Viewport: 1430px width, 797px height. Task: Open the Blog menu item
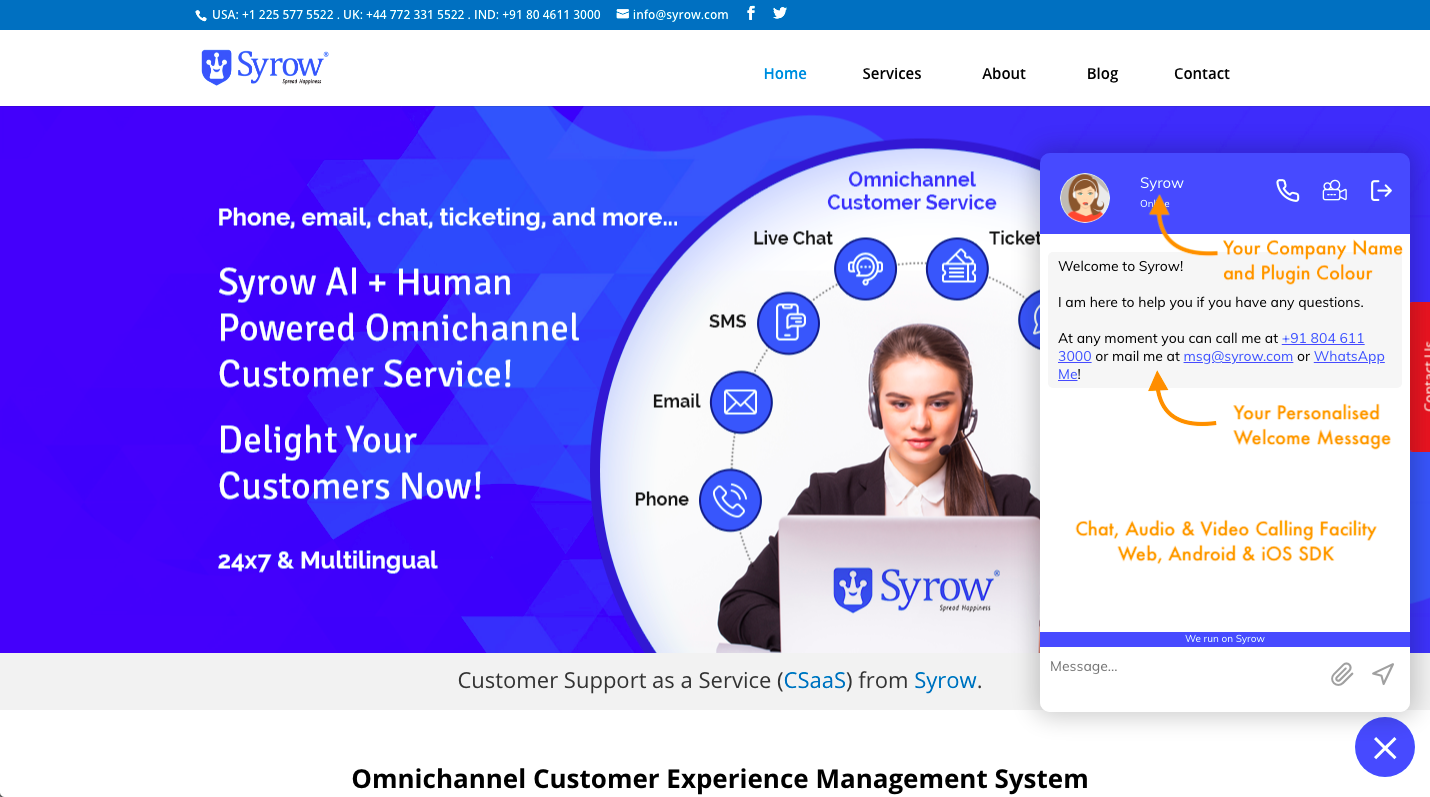[1102, 73]
